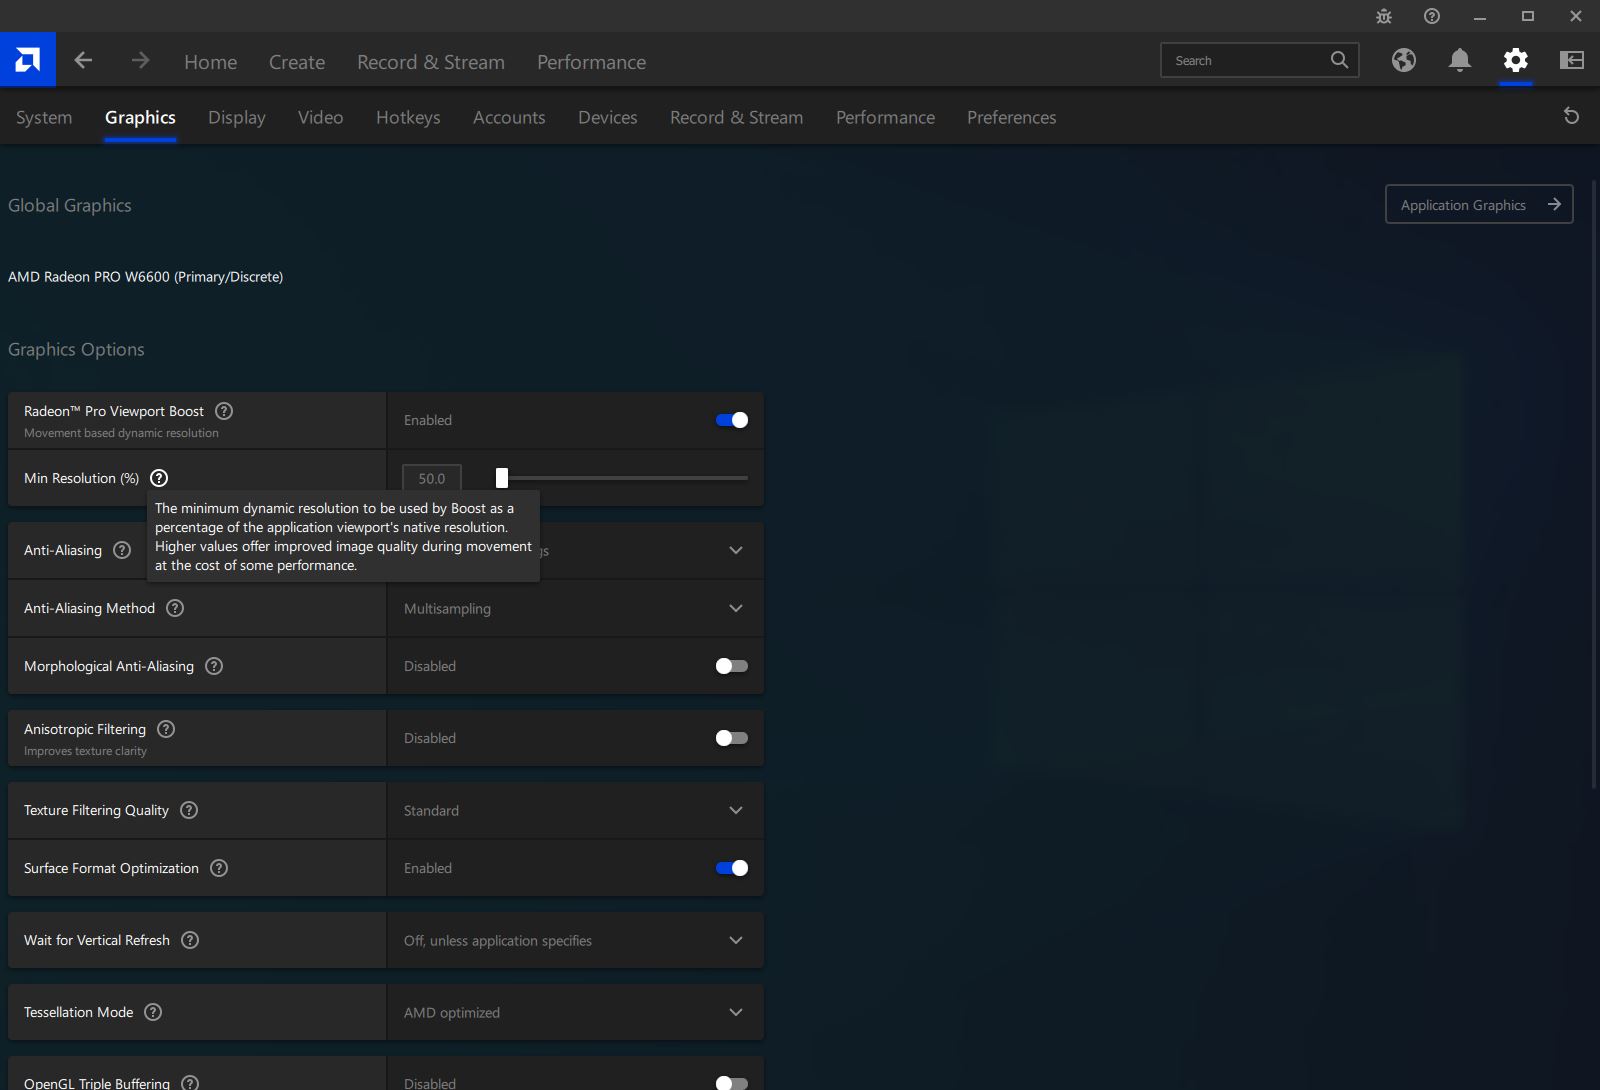This screenshot has height=1090, width=1600.
Task: Click the Min Resolution value field
Action: click(432, 478)
